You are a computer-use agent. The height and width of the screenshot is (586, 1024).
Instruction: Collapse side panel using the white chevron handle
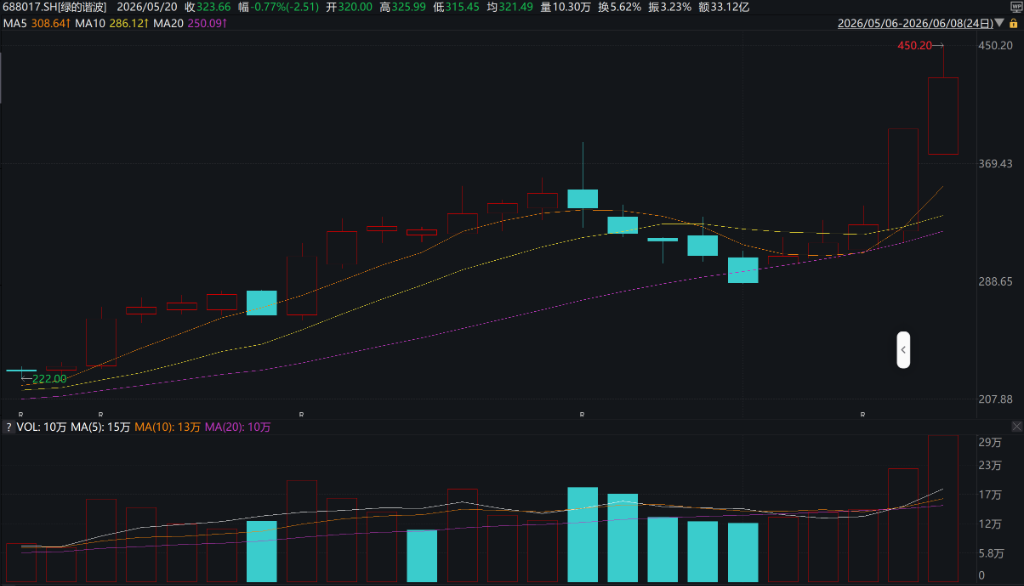(903, 350)
